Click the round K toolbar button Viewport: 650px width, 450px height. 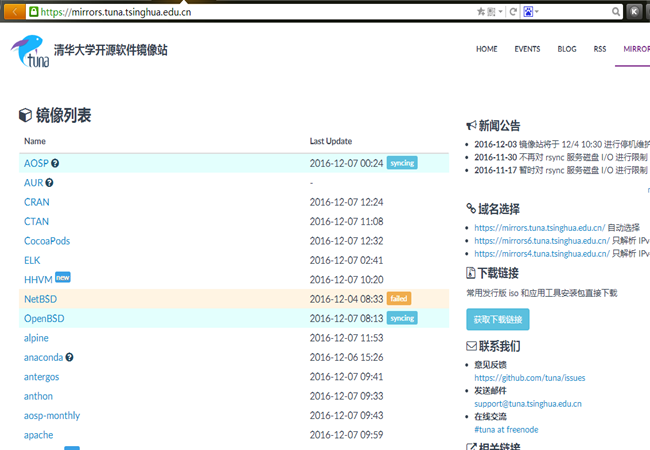click(634, 12)
